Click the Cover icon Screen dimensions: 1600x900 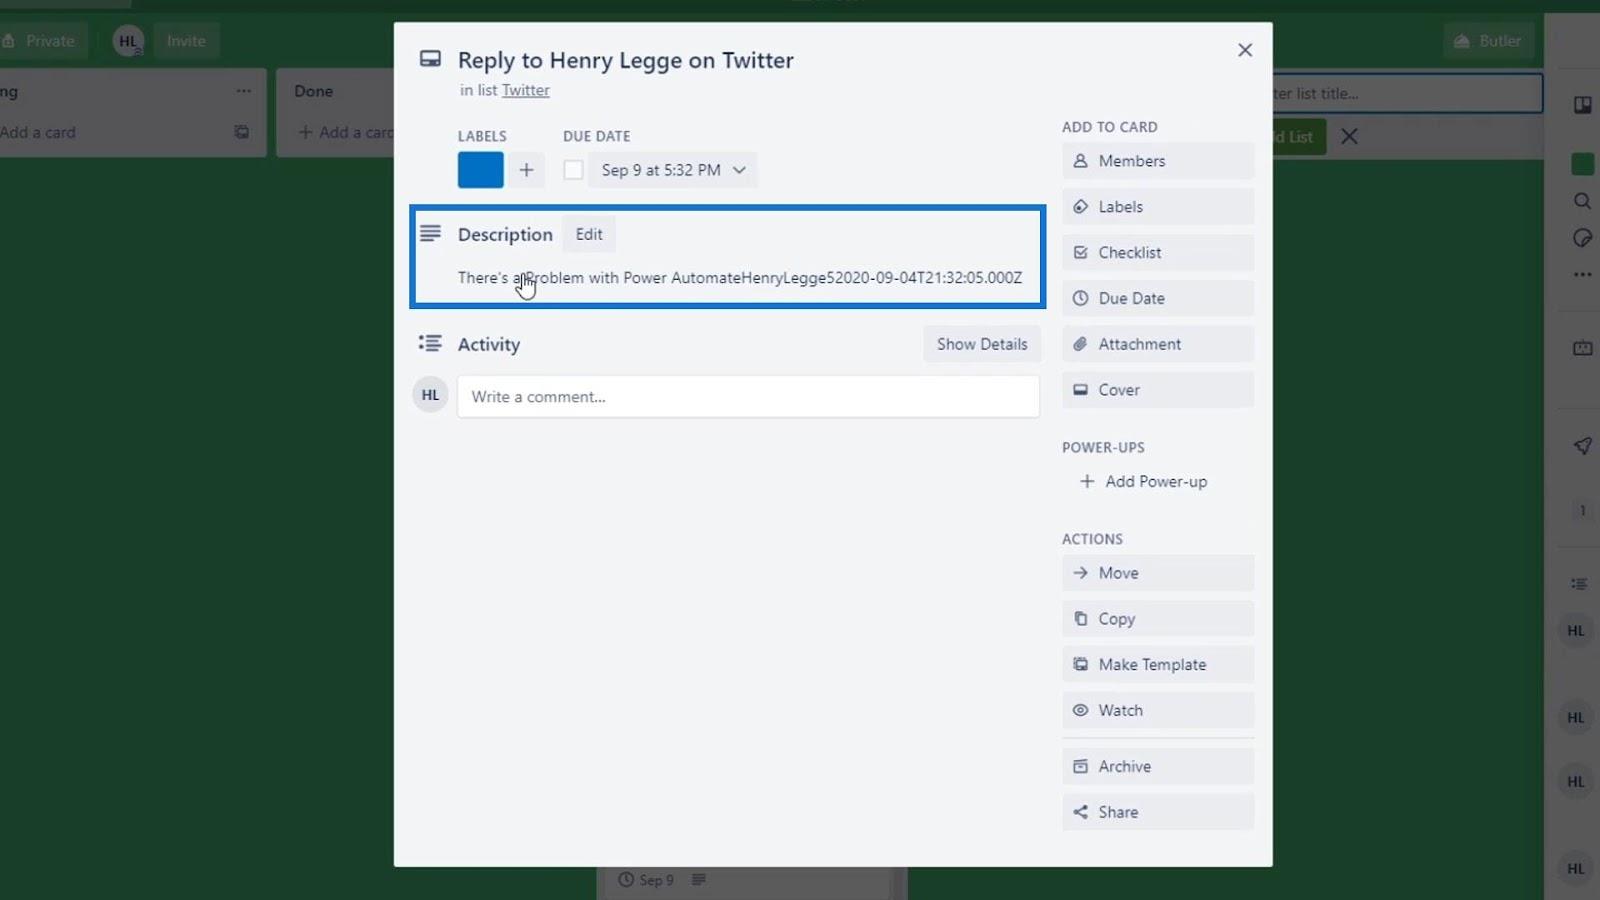(x=1080, y=389)
